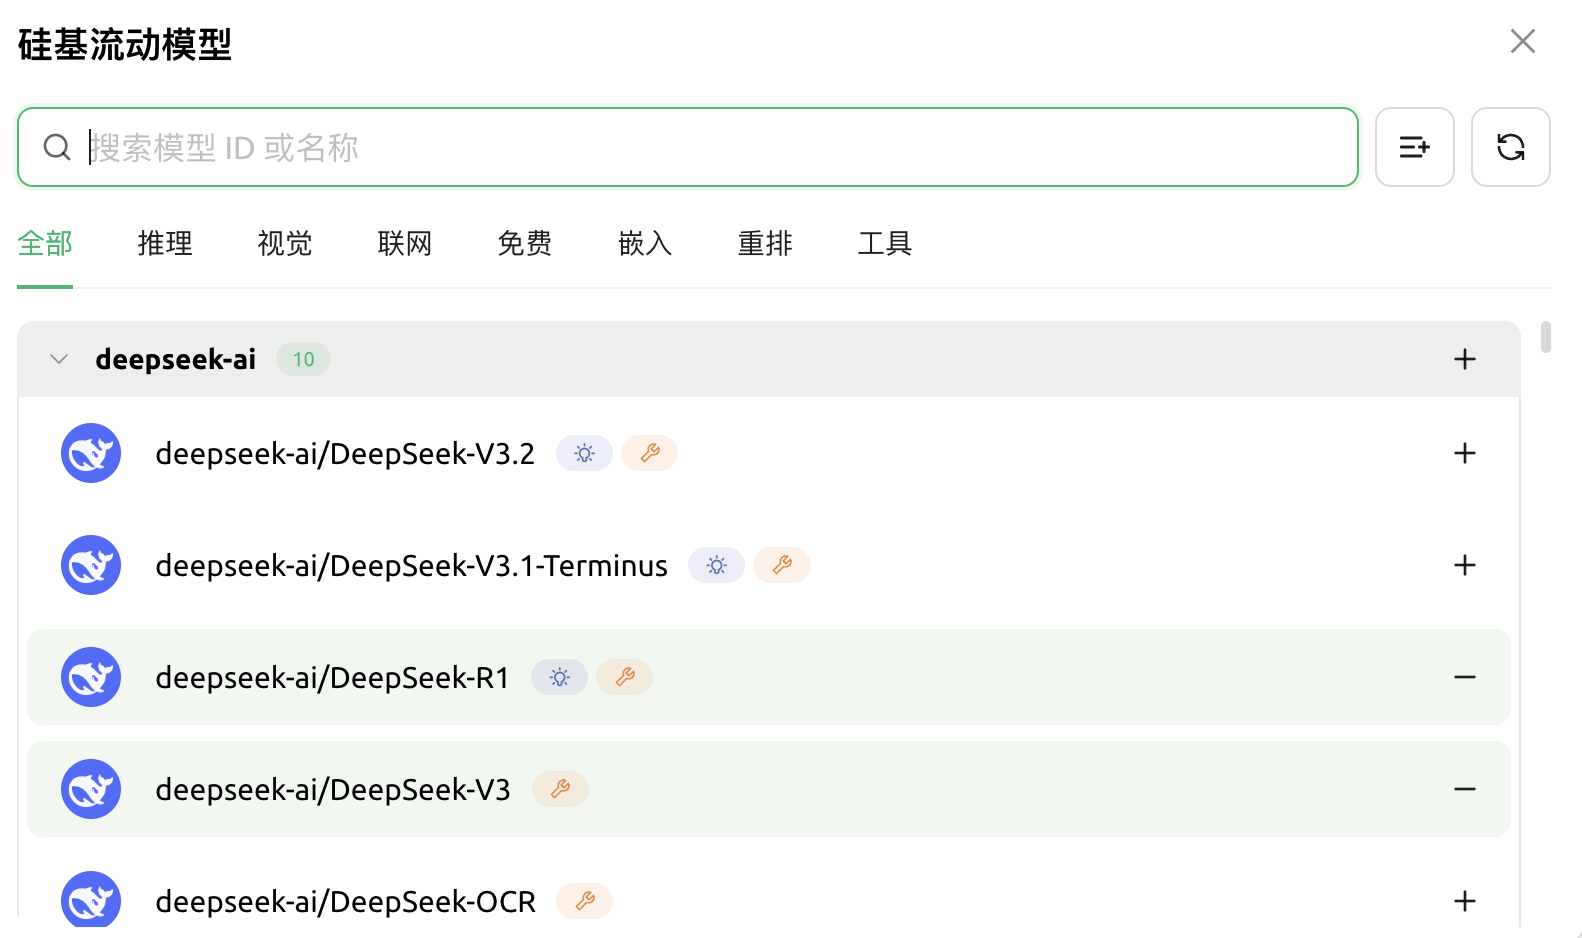This screenshot has height=938, width=1582.
Task: Add DeepSeek-OCR using its plus button
Action: (x=1465, y=901)
